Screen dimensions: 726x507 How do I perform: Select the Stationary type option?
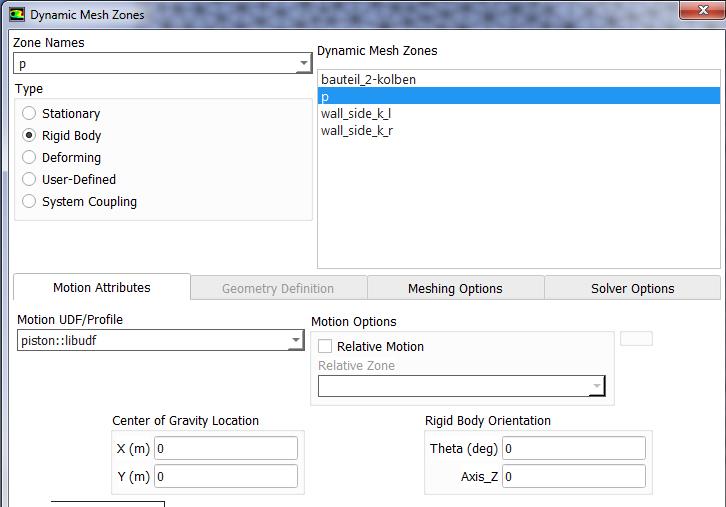pyautogui.click(x=29, y=113)
